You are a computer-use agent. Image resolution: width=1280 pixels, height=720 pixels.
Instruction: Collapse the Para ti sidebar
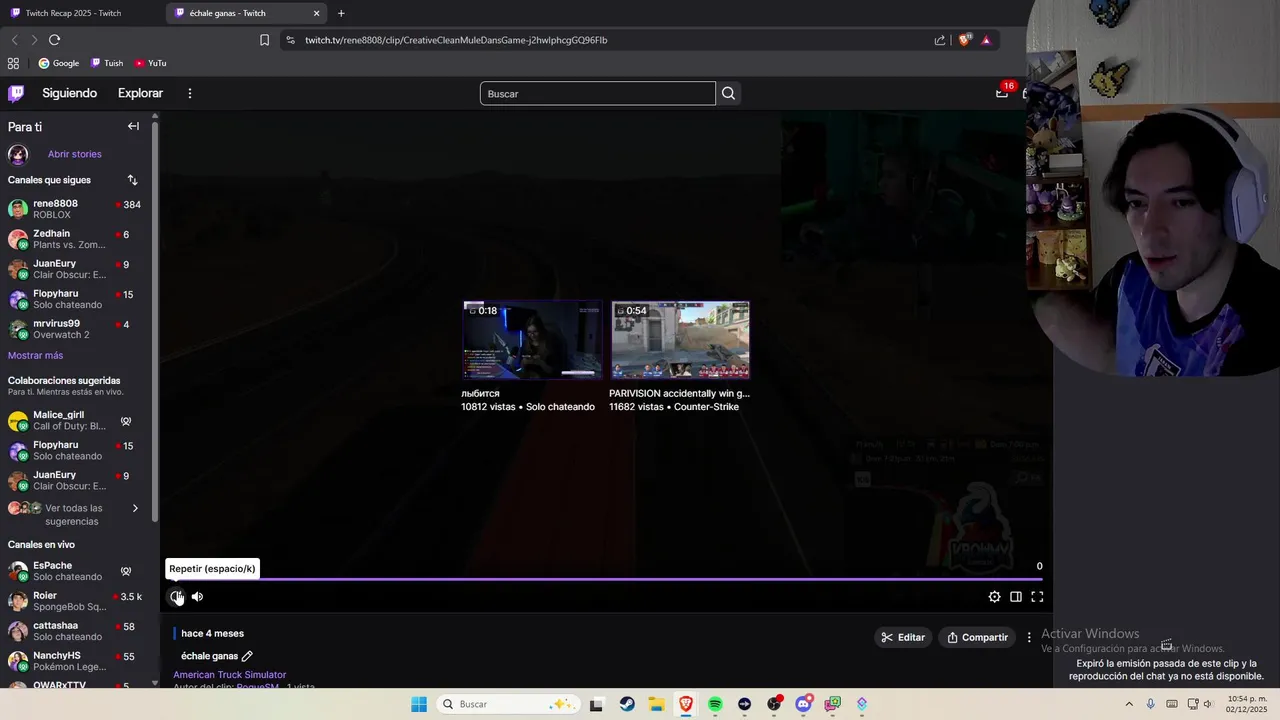[x=133, y=126]
